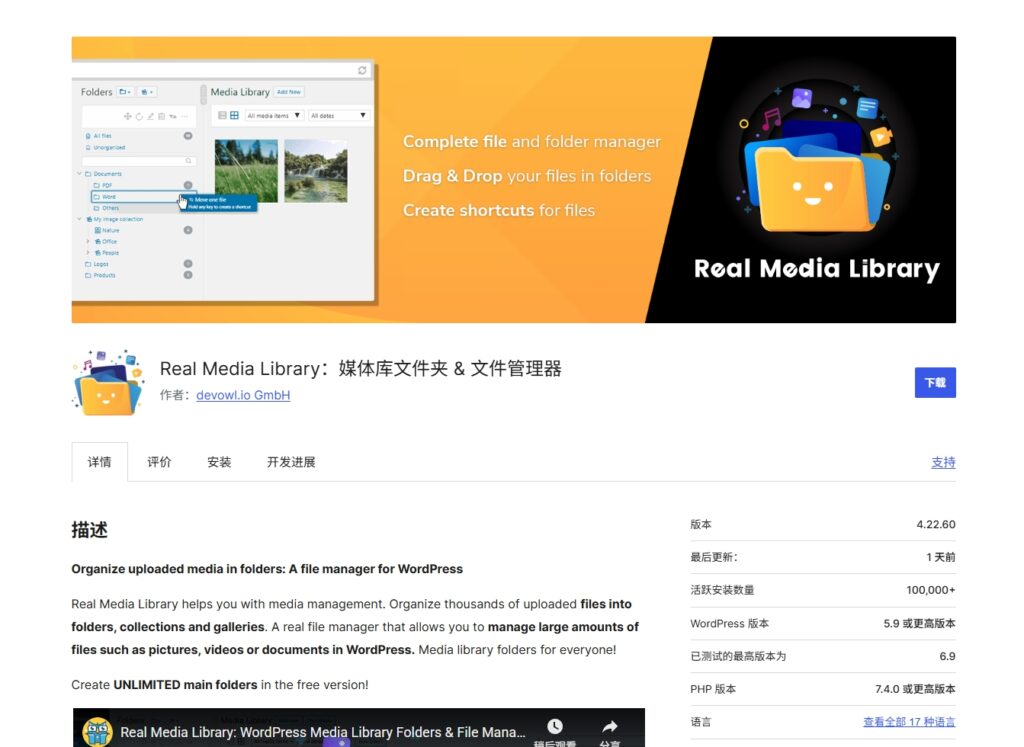Click the blue 下载 download button

(934, 382)
